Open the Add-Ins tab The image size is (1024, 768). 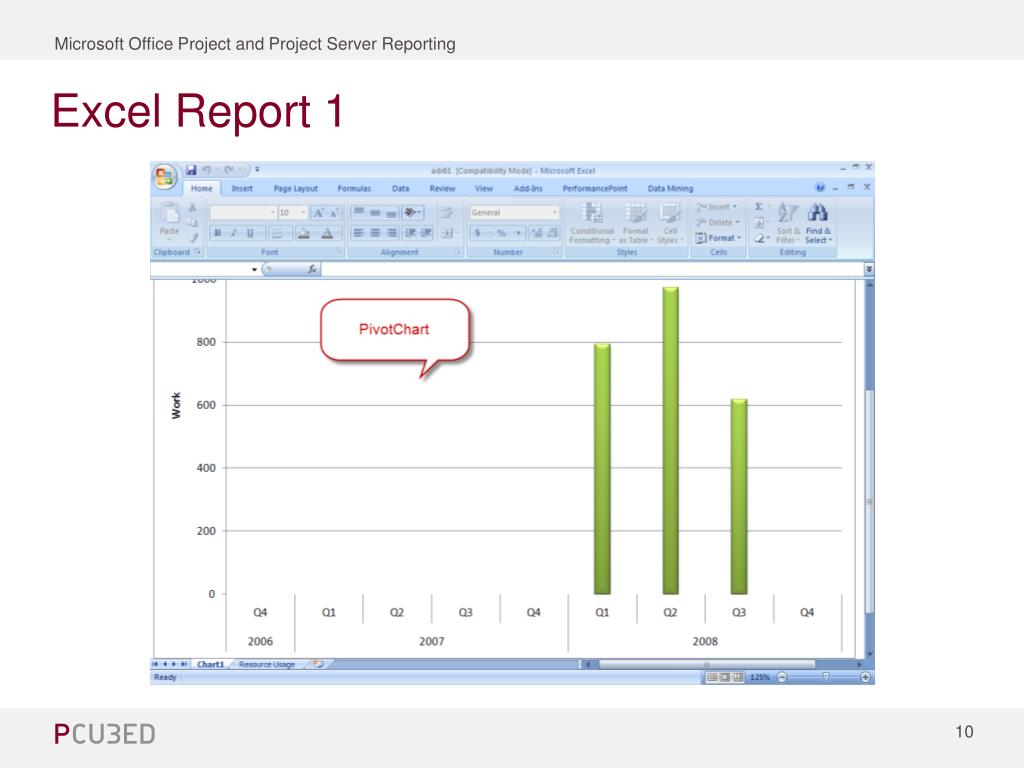click(528, 189)
